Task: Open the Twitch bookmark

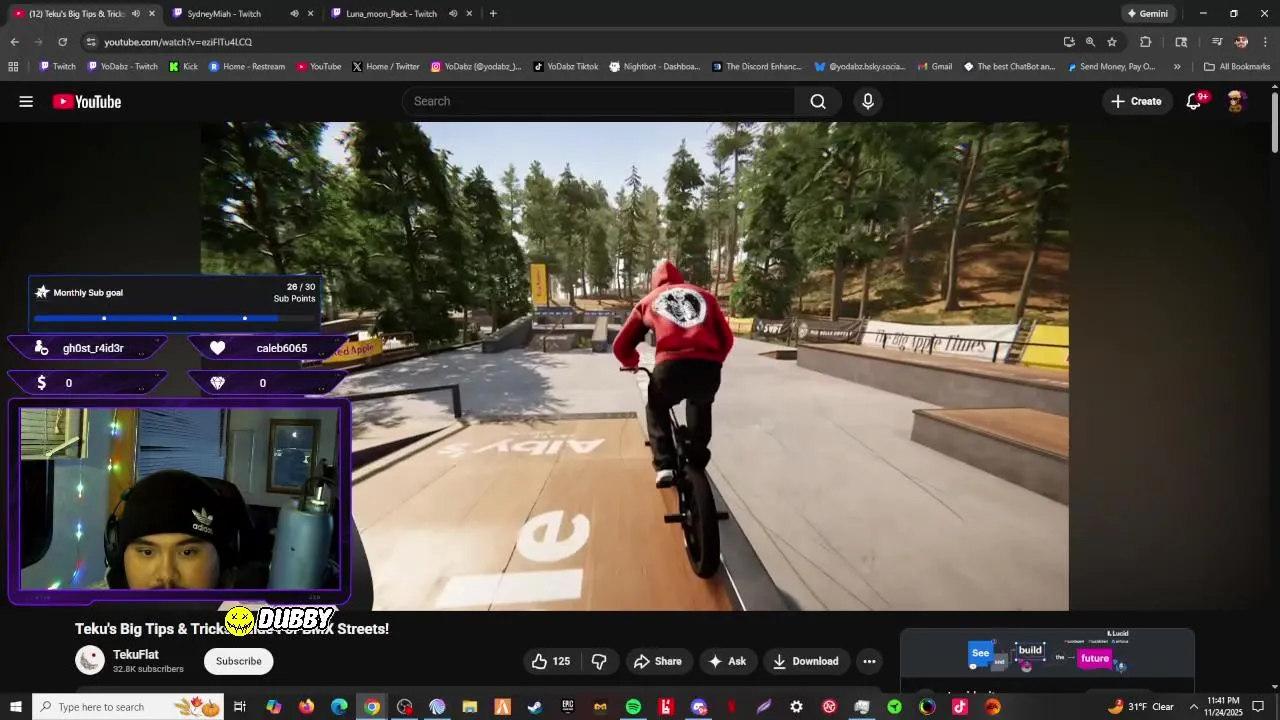Action: 57,67
